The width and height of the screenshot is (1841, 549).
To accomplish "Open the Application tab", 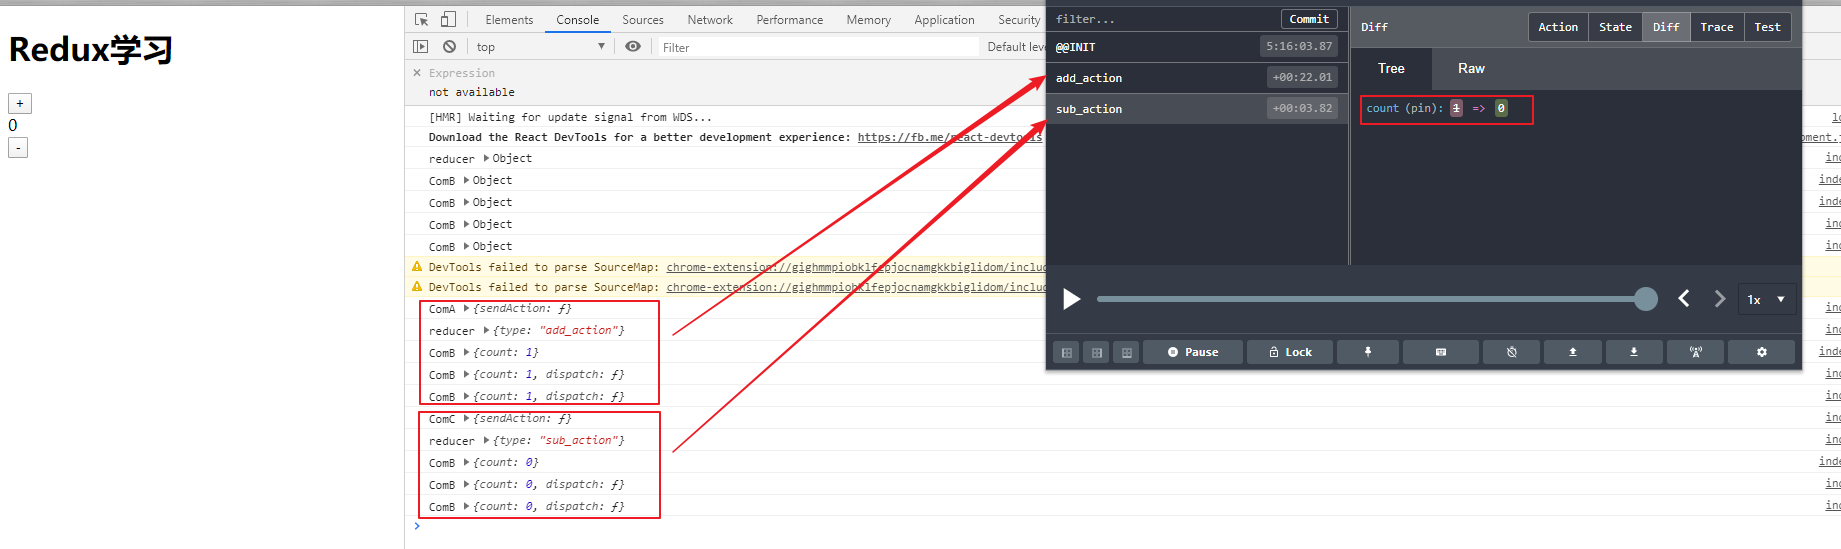I will (944, 19).
